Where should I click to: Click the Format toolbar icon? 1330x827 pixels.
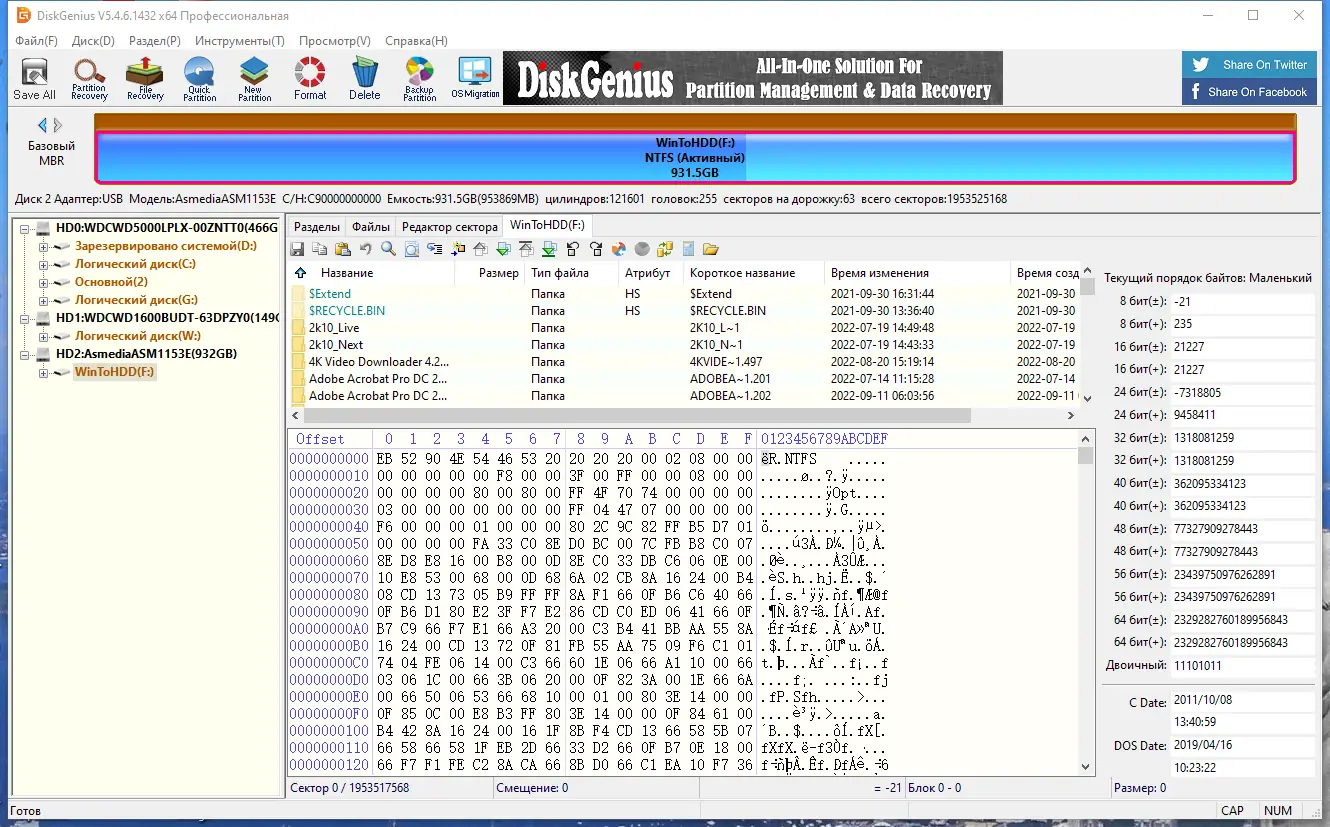(x=310, y=79)
